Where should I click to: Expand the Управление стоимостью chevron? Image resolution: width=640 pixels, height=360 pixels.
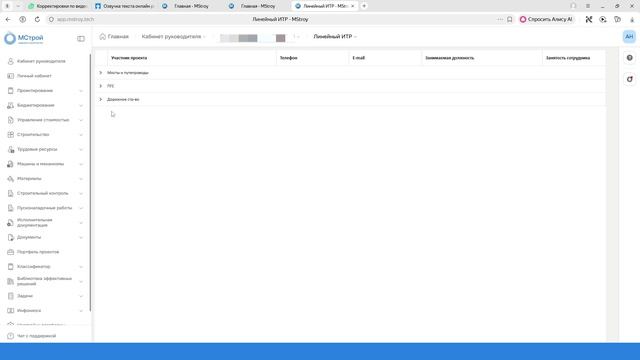pos(81,120)
